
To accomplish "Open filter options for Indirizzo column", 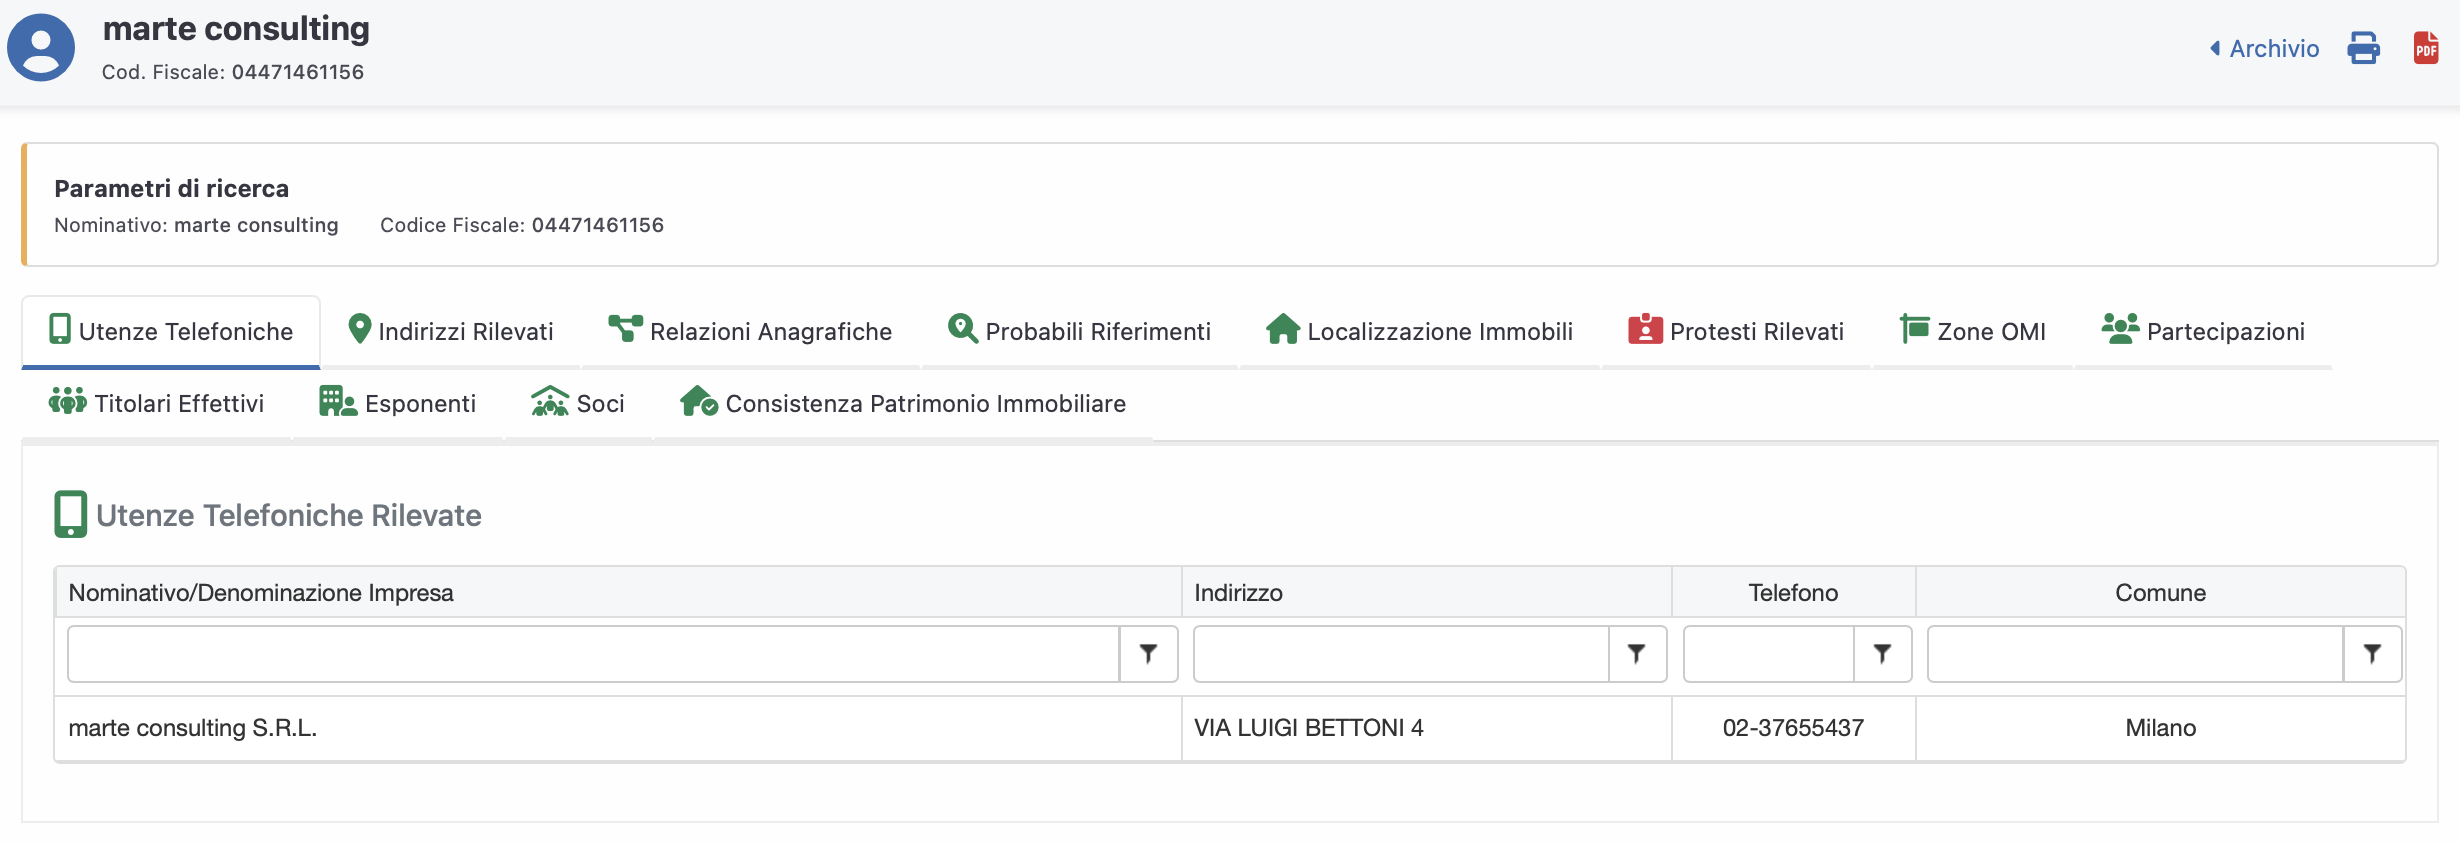I will click(x=1637, y=654).
